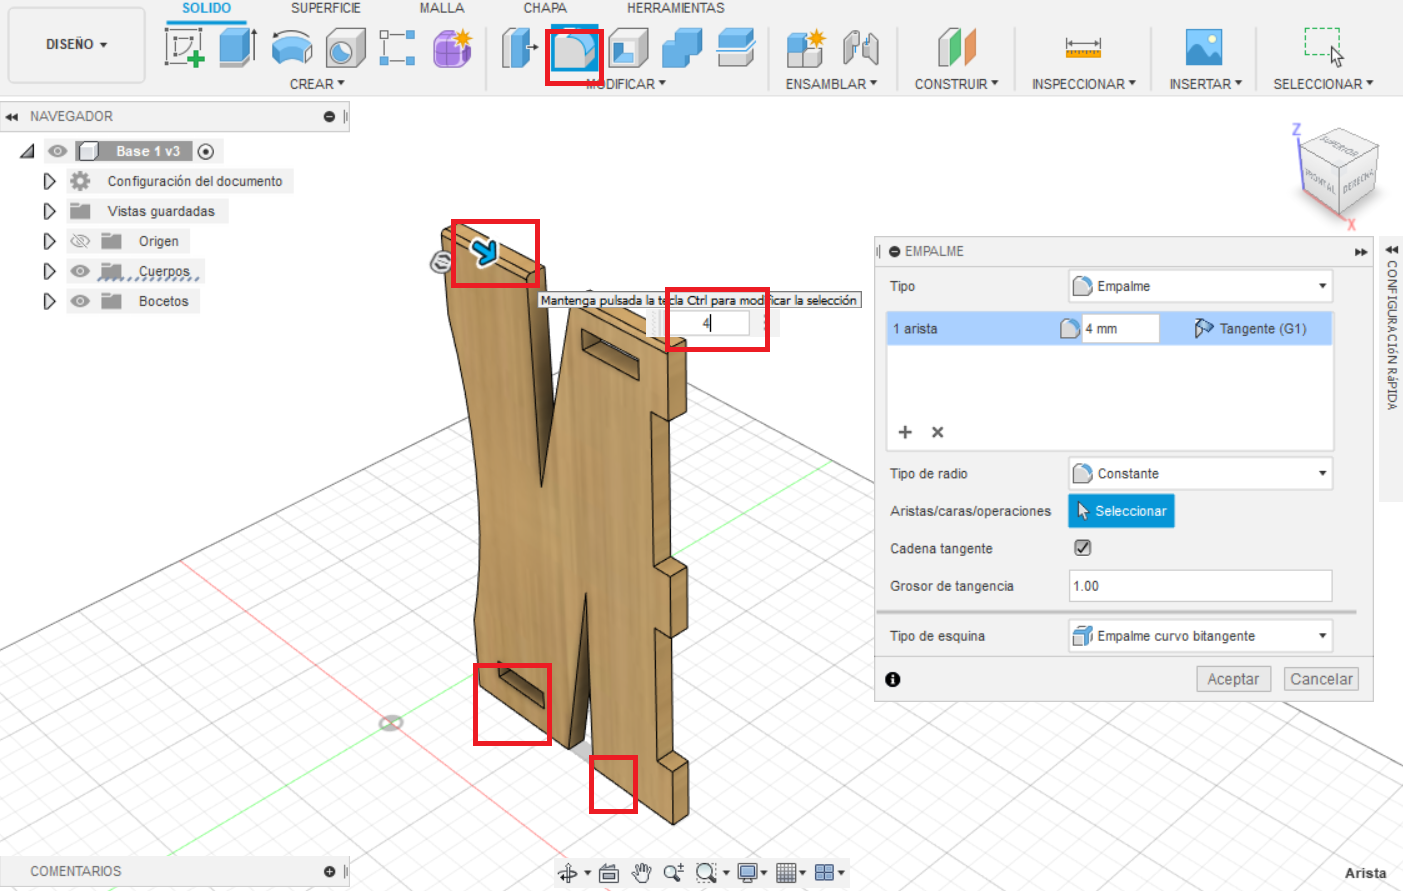Viewport: 1403px width, 891px height.
Task: Click the 4 mm radius field in dialog
Action: tap(1119, 328)
